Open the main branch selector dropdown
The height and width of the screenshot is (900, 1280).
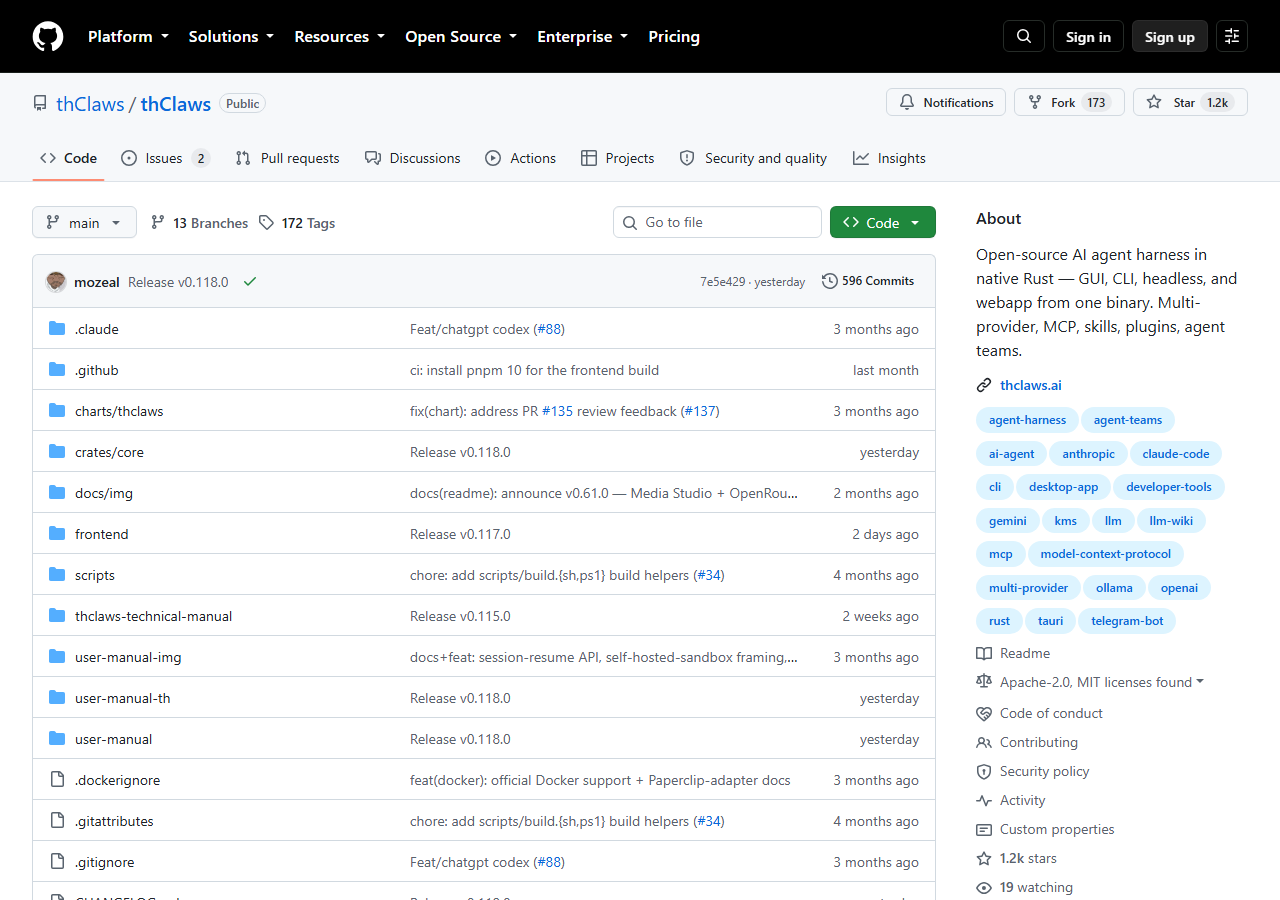tap(84, 222)
